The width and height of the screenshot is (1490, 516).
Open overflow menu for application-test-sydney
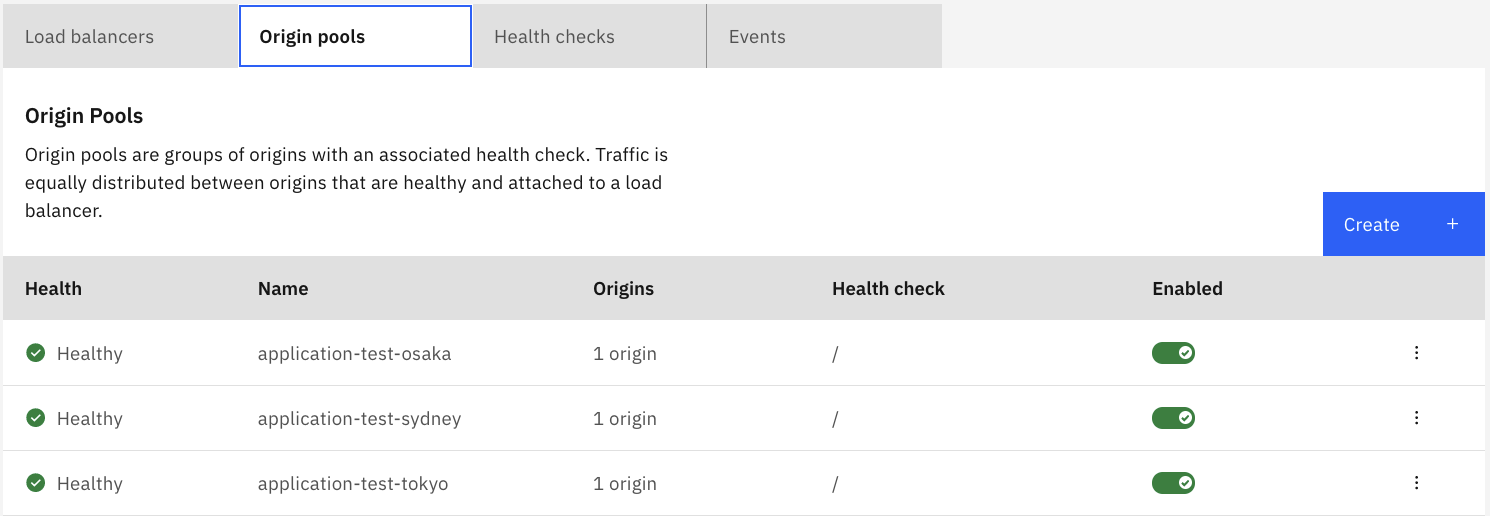pos(1416,418)
